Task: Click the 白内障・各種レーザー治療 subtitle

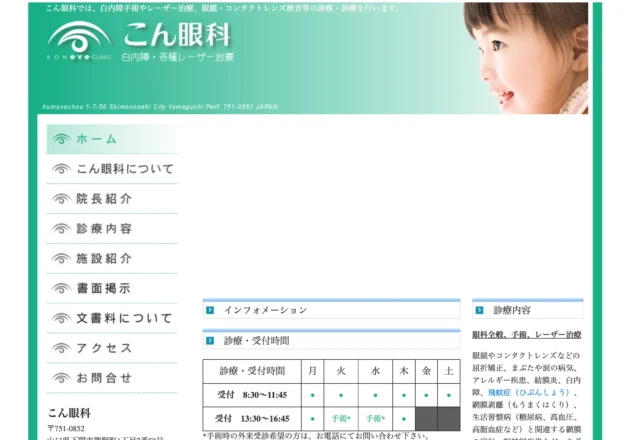Action: pyautogui.click(x=177, y=57)
